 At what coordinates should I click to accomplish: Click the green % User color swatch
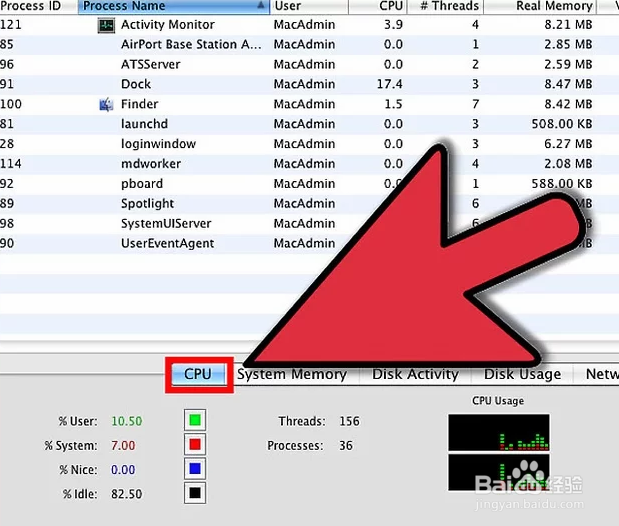pyautogui.click(x=195, y=420)
